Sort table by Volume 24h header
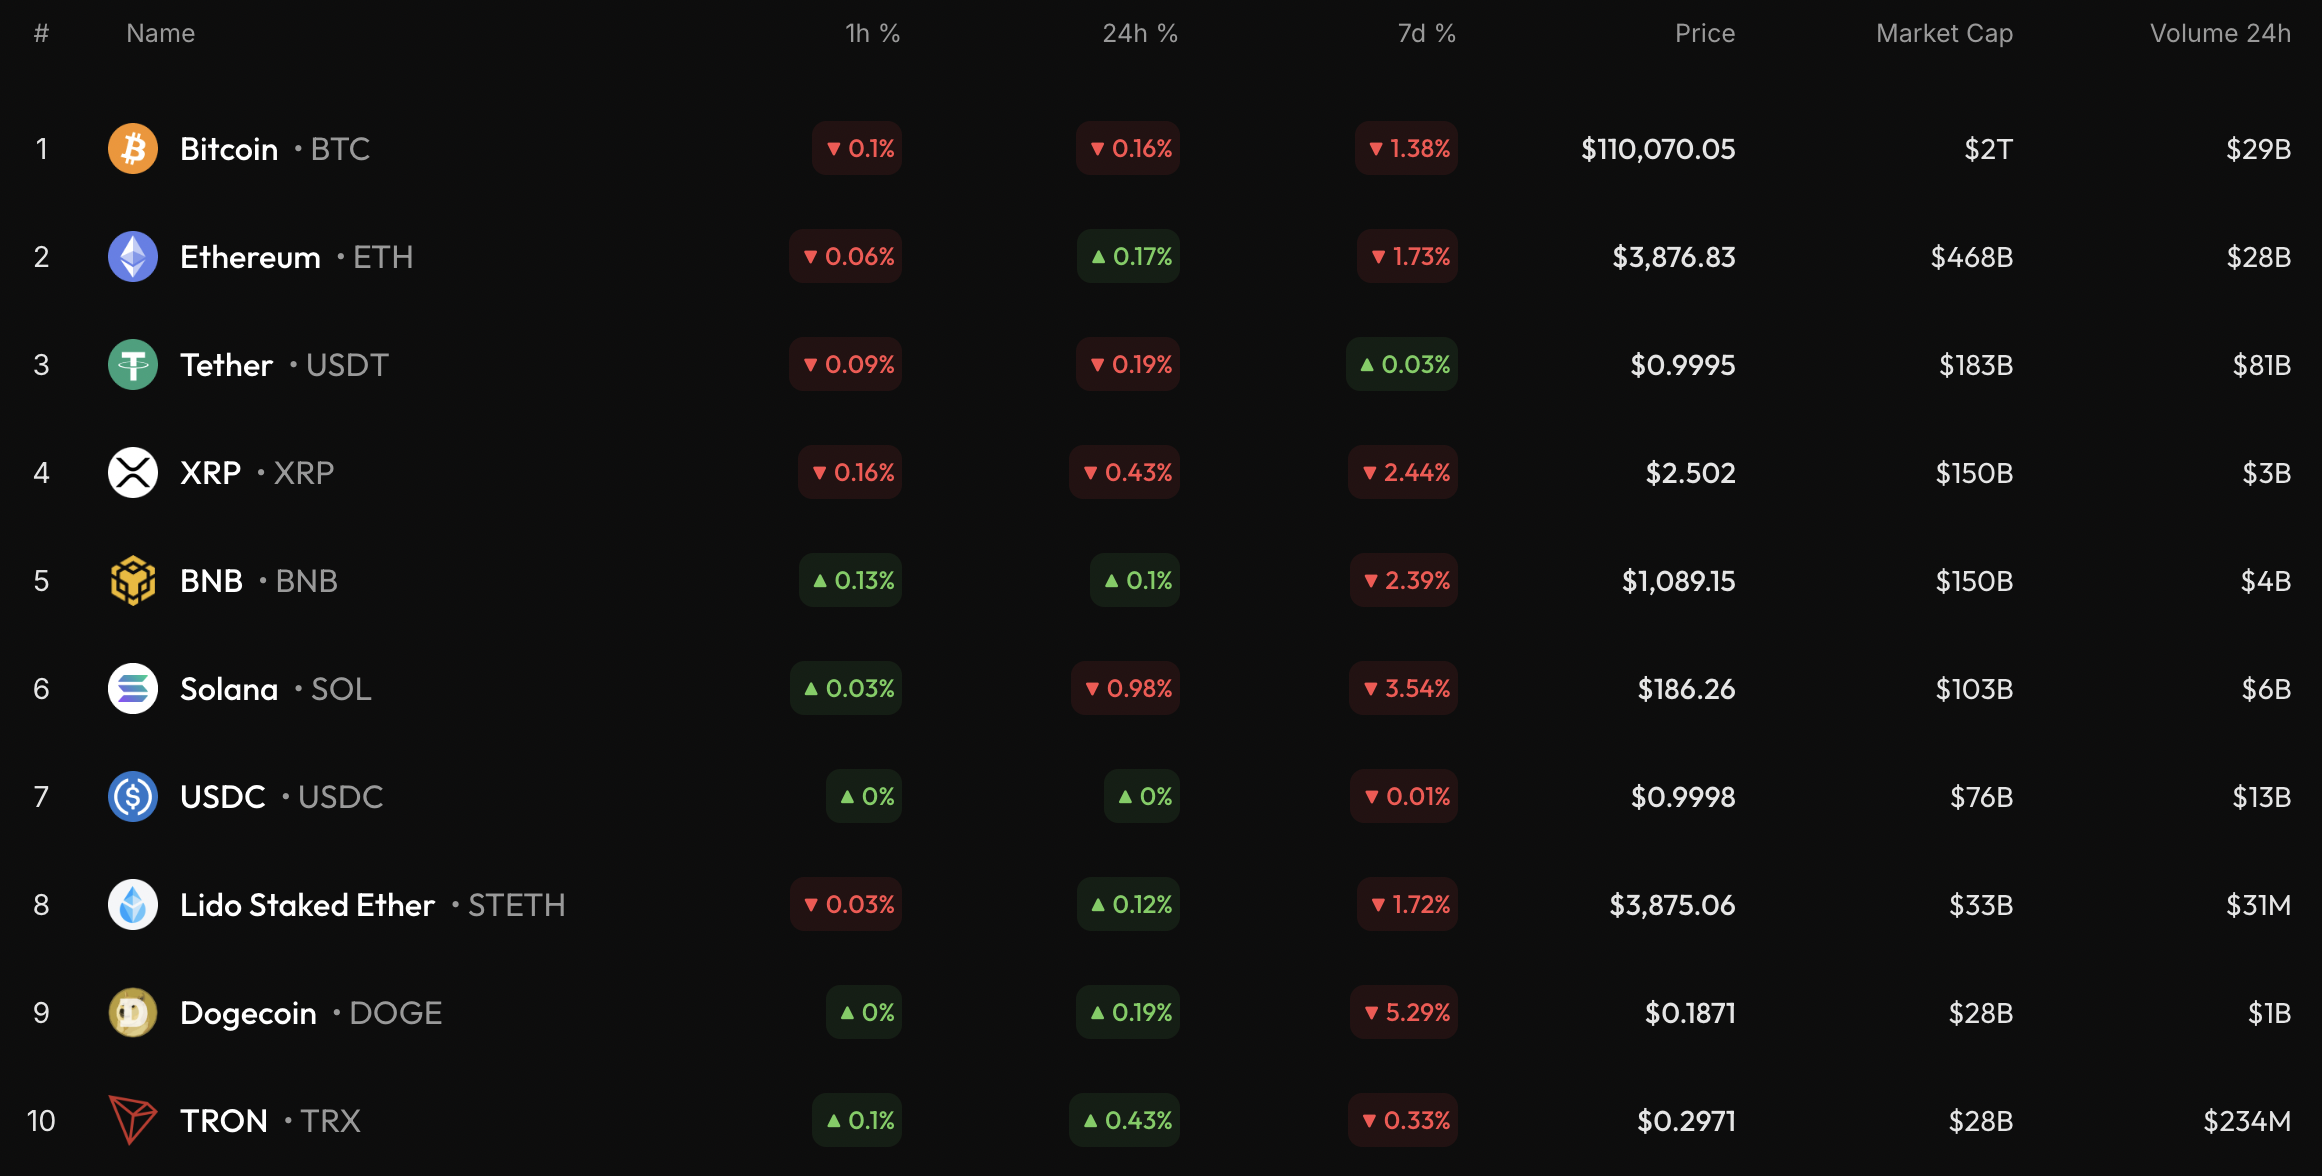Image resolution: width=2322 pixels, height=1176 pixels. coord(2219,34)
